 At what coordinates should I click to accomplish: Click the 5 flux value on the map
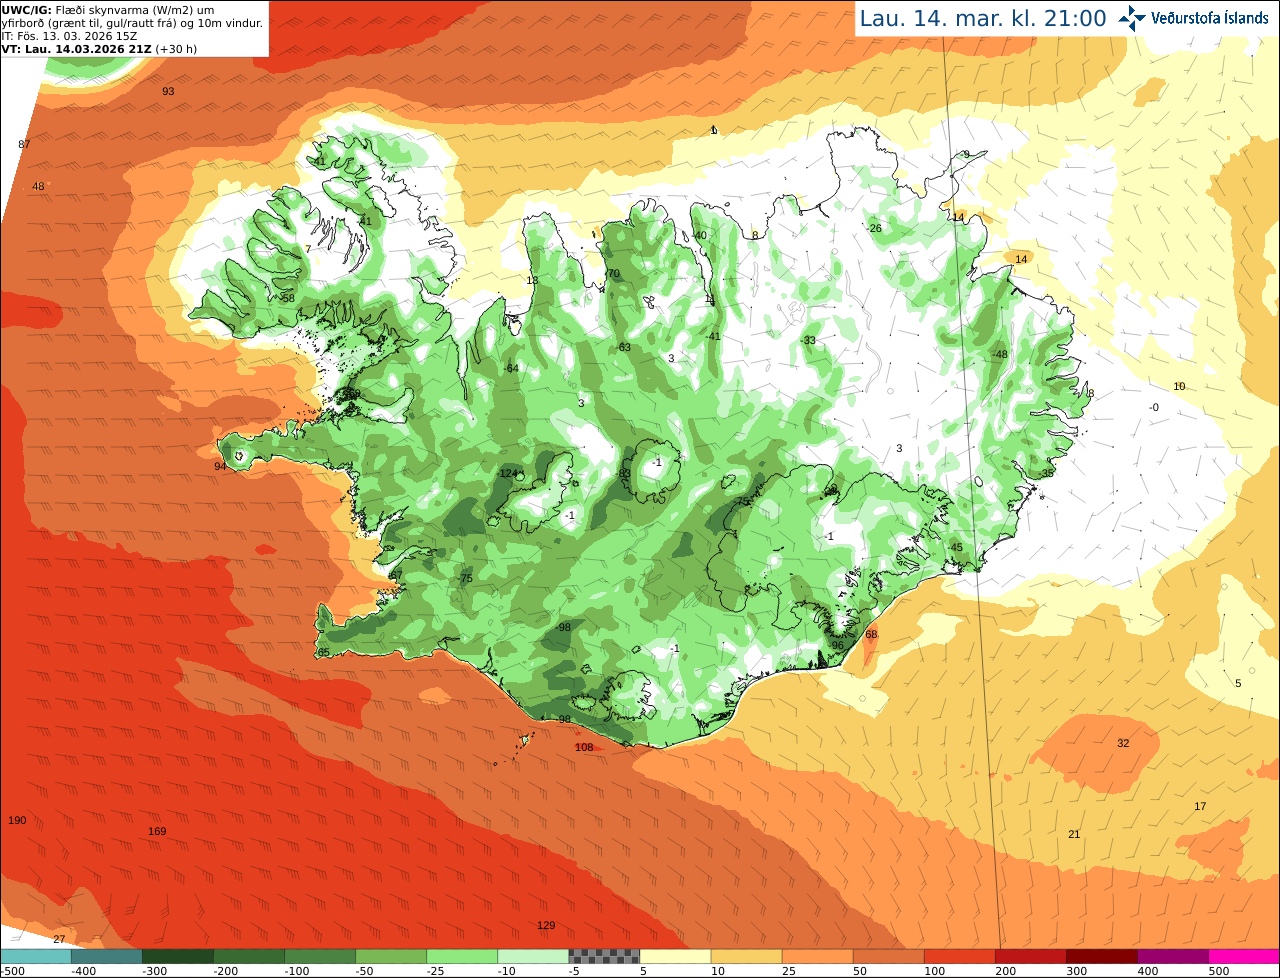pyautogui.click(x=1238, y=683)
